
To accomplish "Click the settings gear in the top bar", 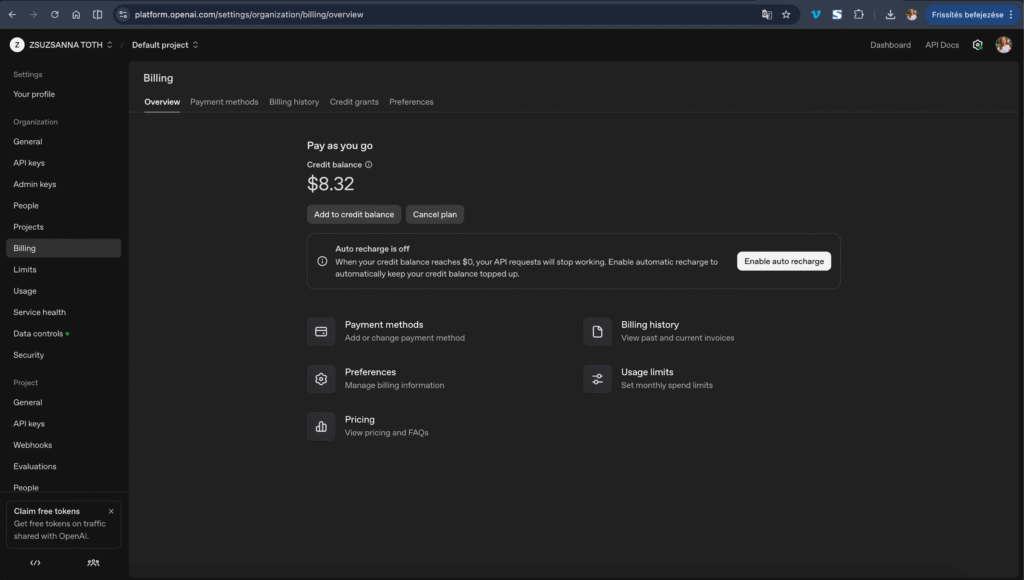I will 977,44.
